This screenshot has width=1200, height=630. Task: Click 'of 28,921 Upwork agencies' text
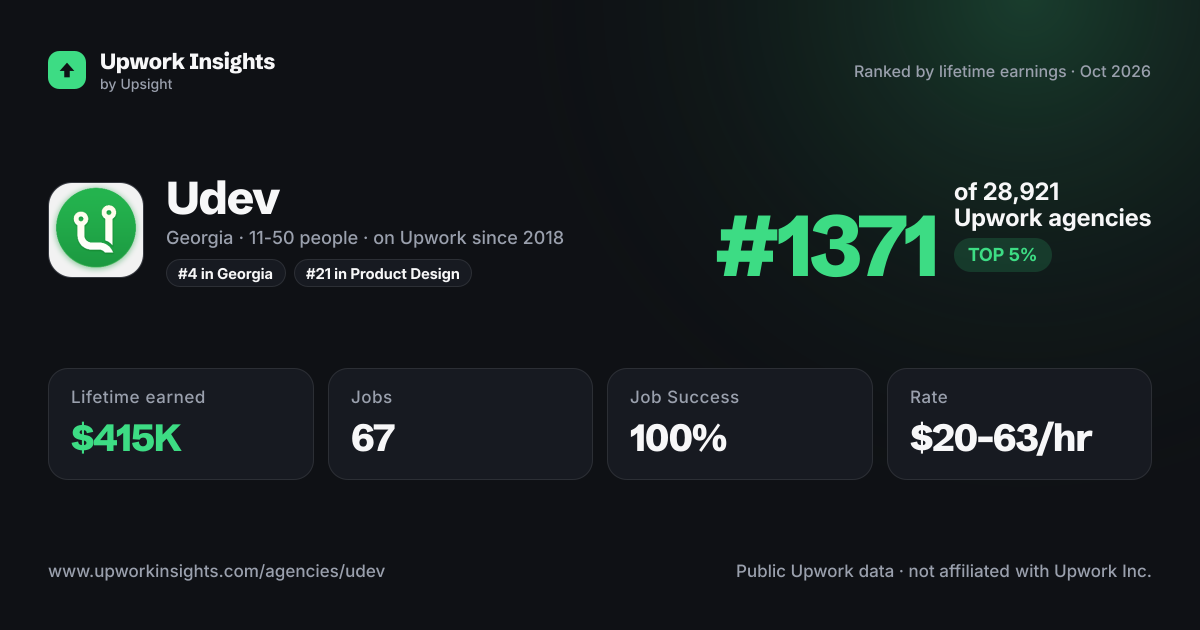(x=1052, y=205)
